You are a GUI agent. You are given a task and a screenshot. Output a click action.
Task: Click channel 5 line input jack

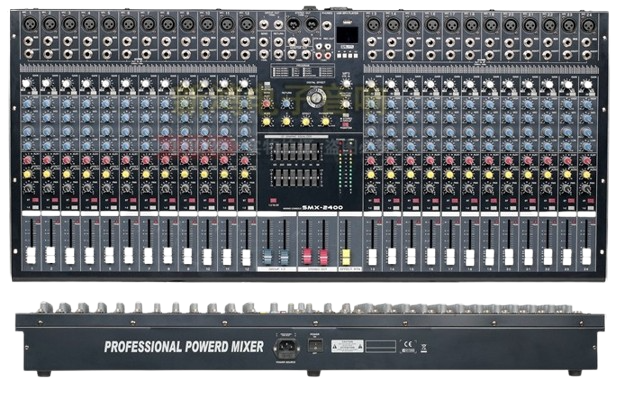108,41
